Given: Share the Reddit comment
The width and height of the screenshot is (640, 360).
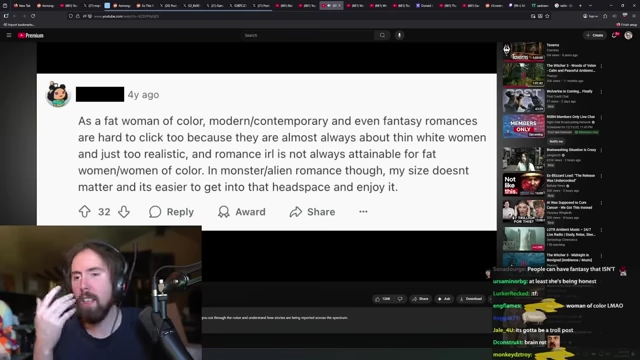Looking at the screenshot, I should [313, 211].
